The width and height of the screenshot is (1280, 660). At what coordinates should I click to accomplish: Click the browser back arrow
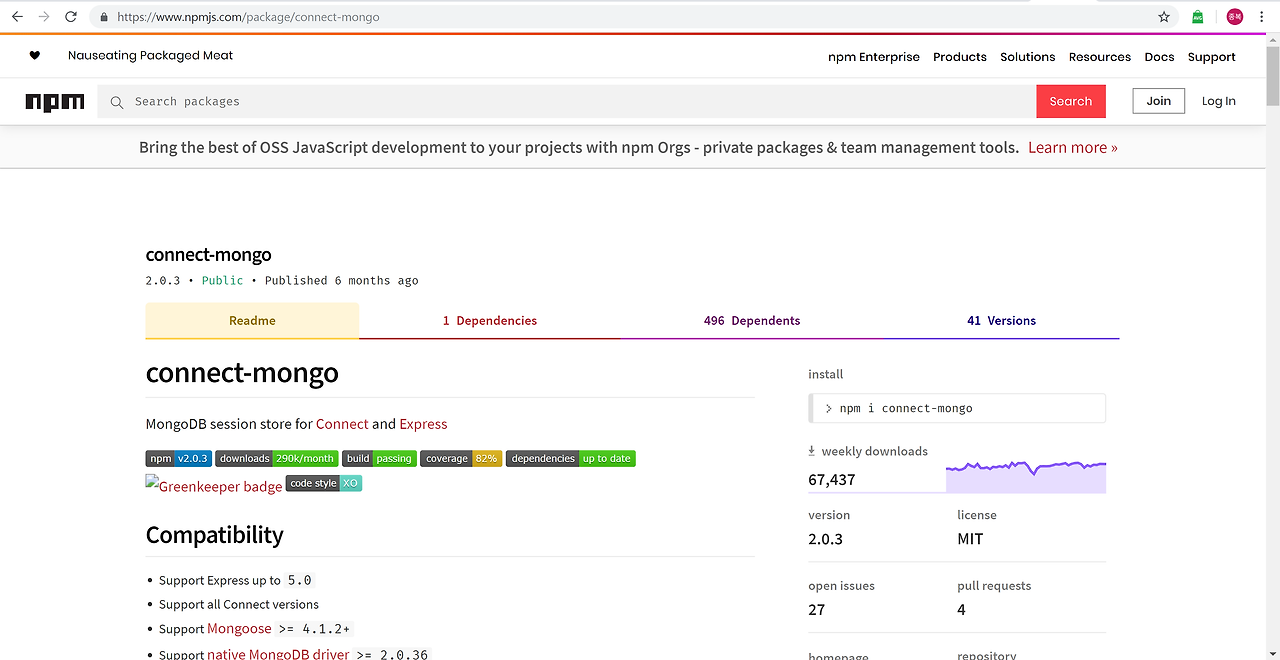point(17,17)
